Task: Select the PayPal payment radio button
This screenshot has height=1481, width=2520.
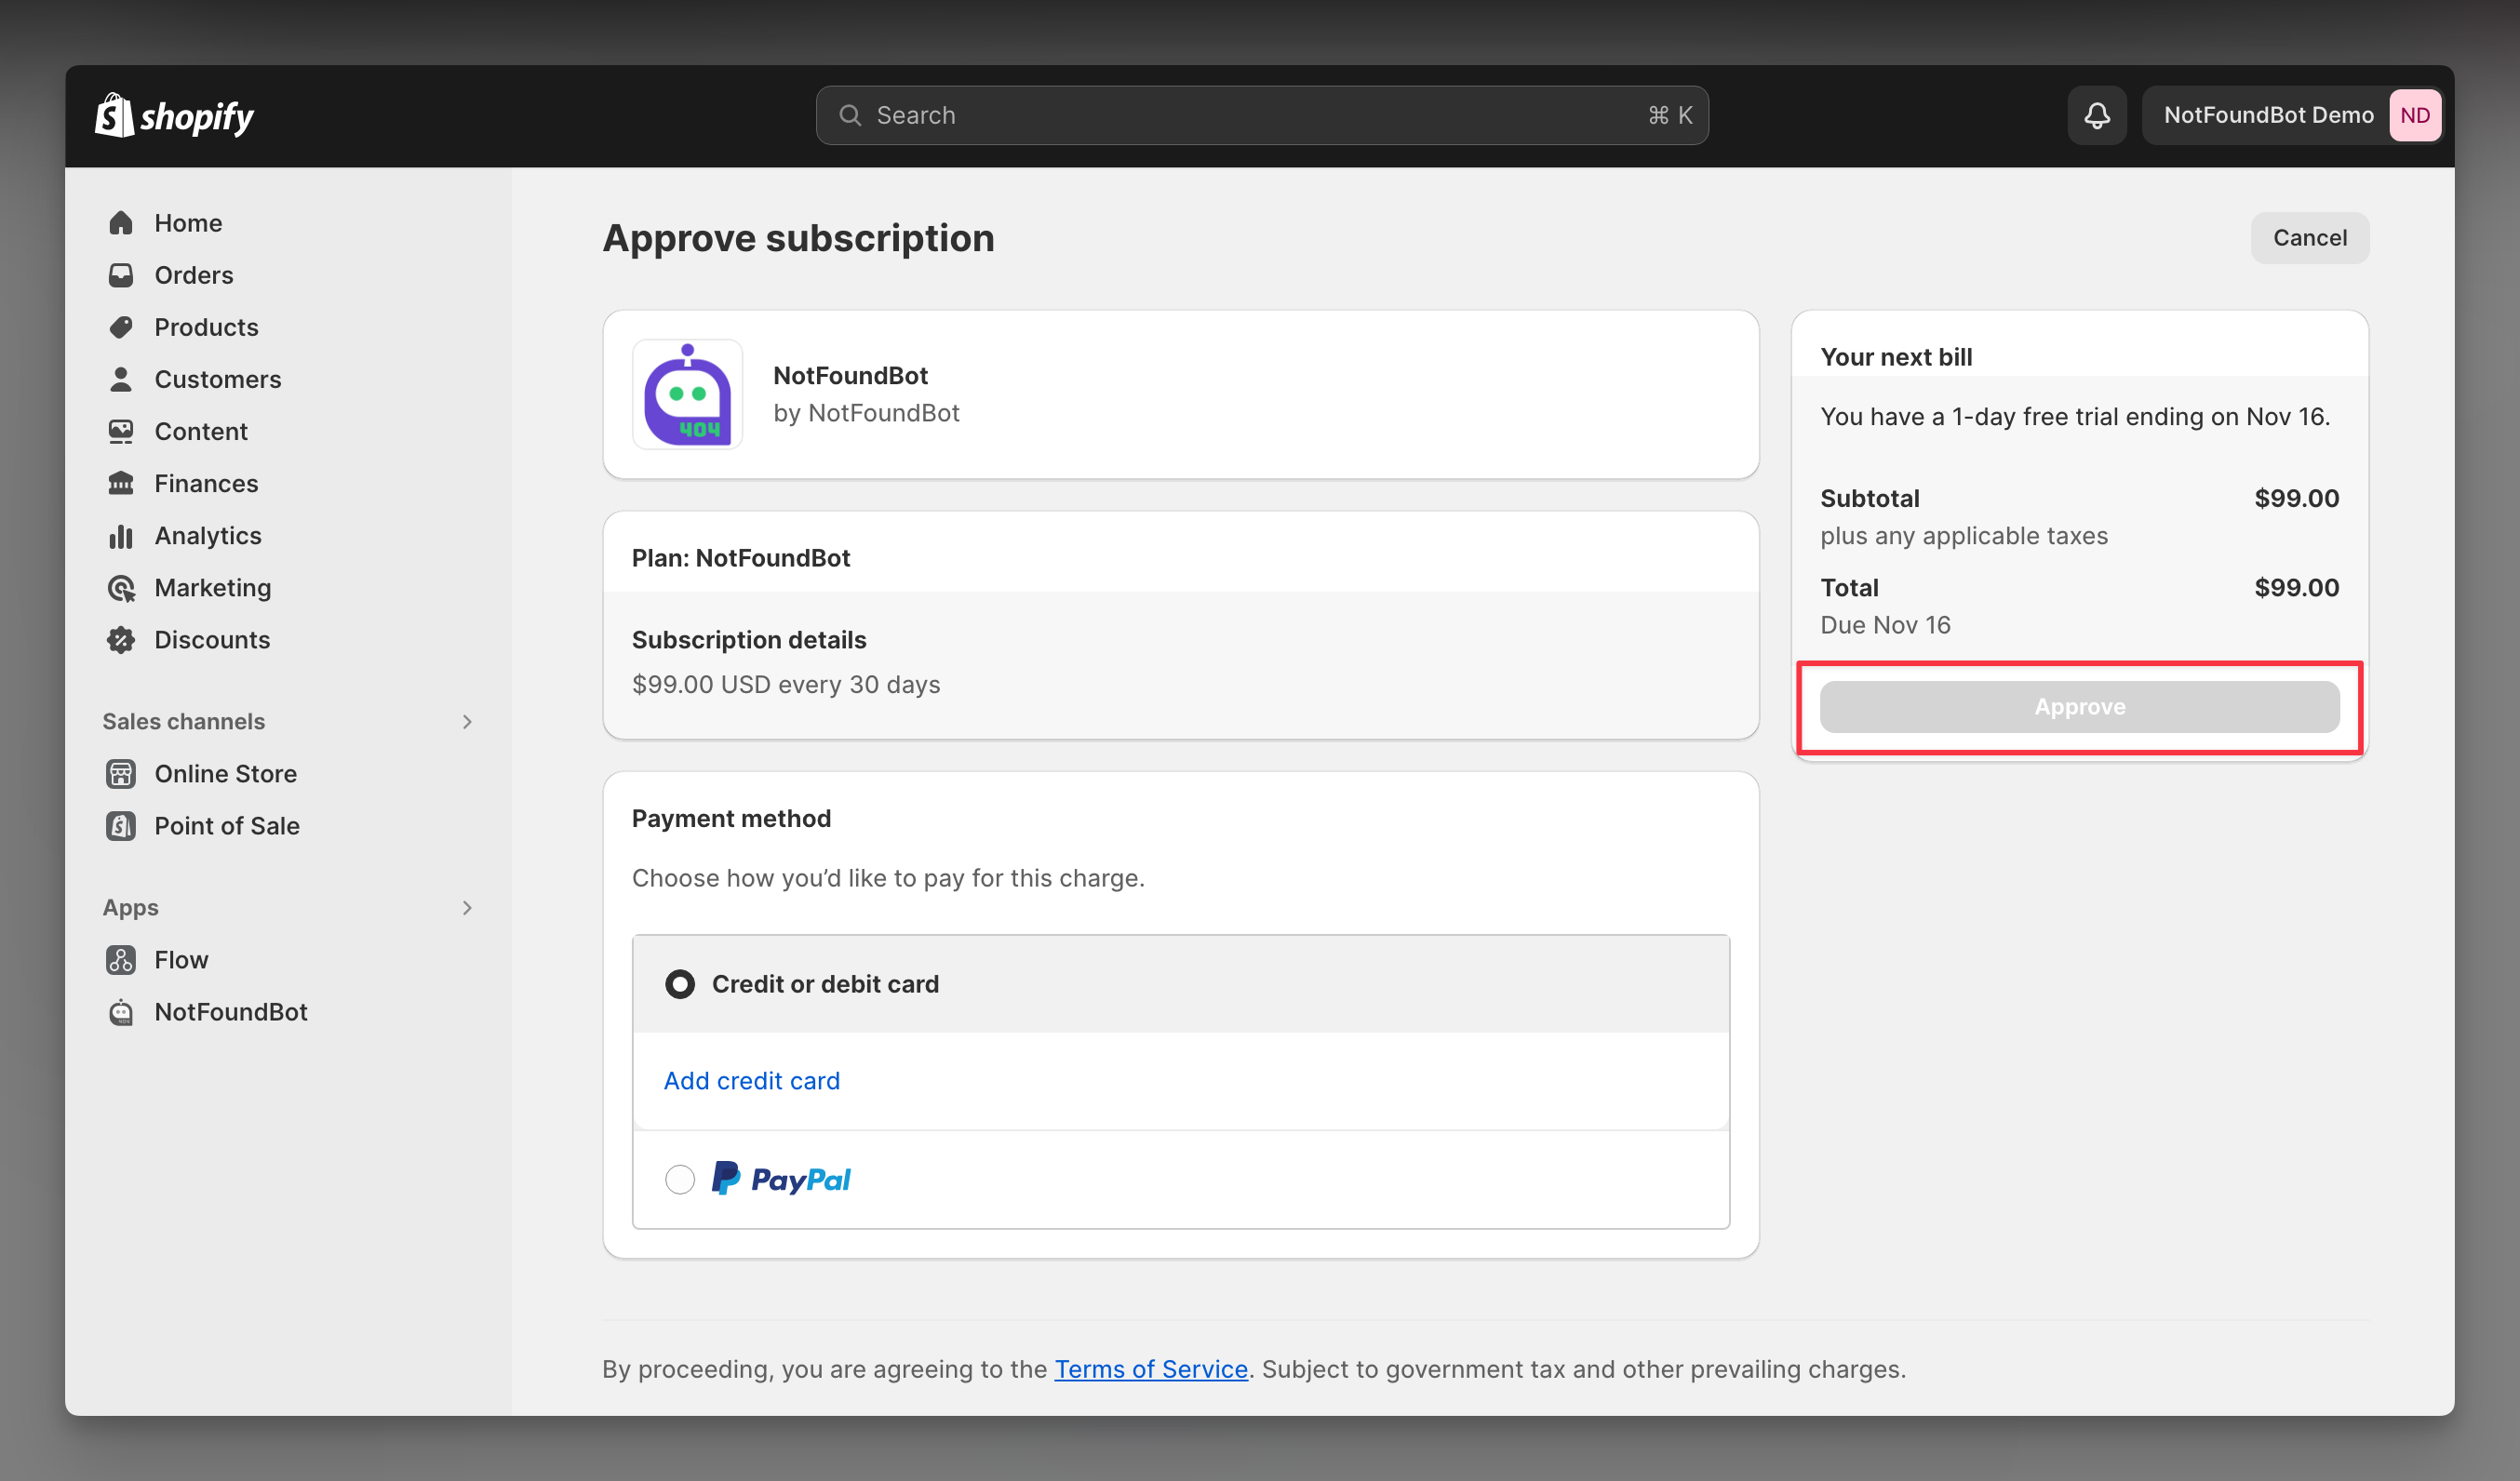Action: tap(679, 1178)
